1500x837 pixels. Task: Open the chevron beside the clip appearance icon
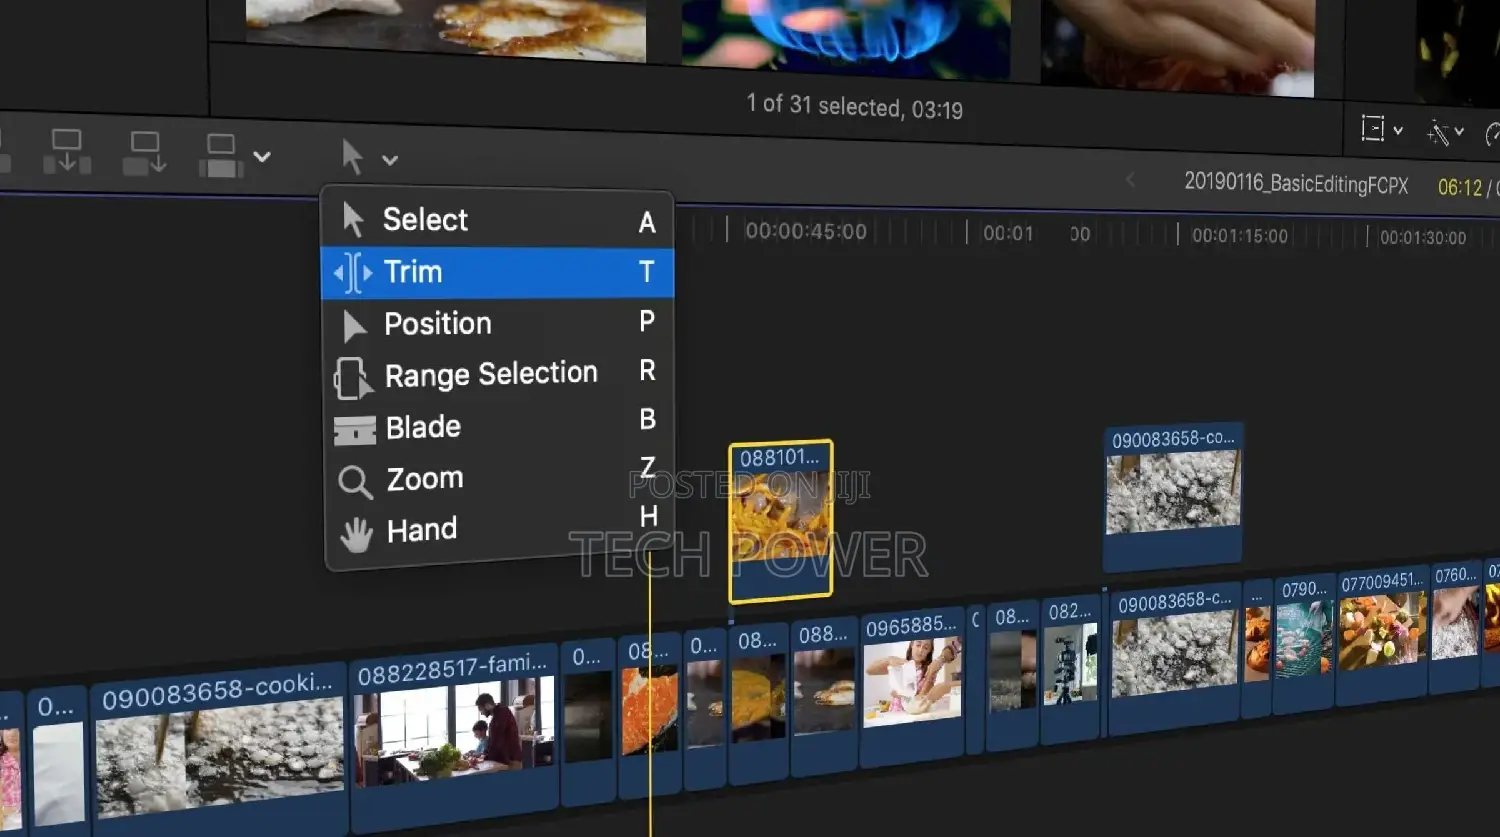pyautogui.click(x=1398, y=131)
